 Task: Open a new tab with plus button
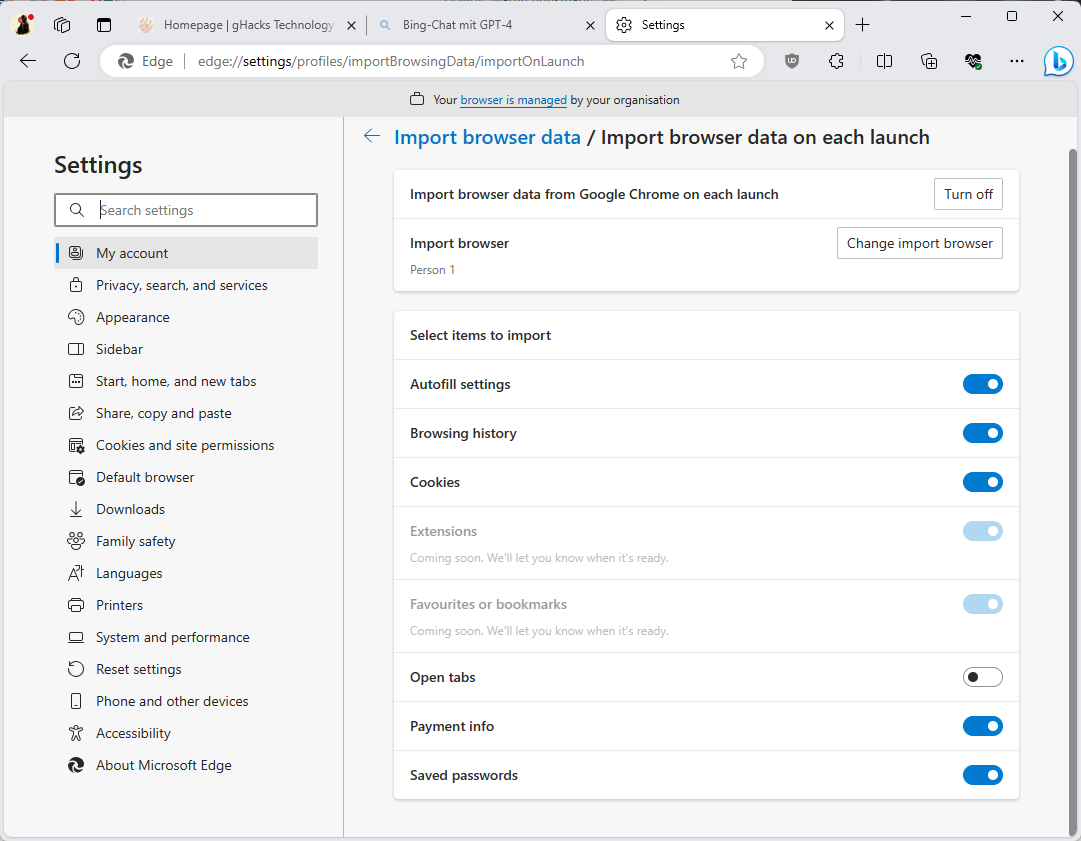862,25
